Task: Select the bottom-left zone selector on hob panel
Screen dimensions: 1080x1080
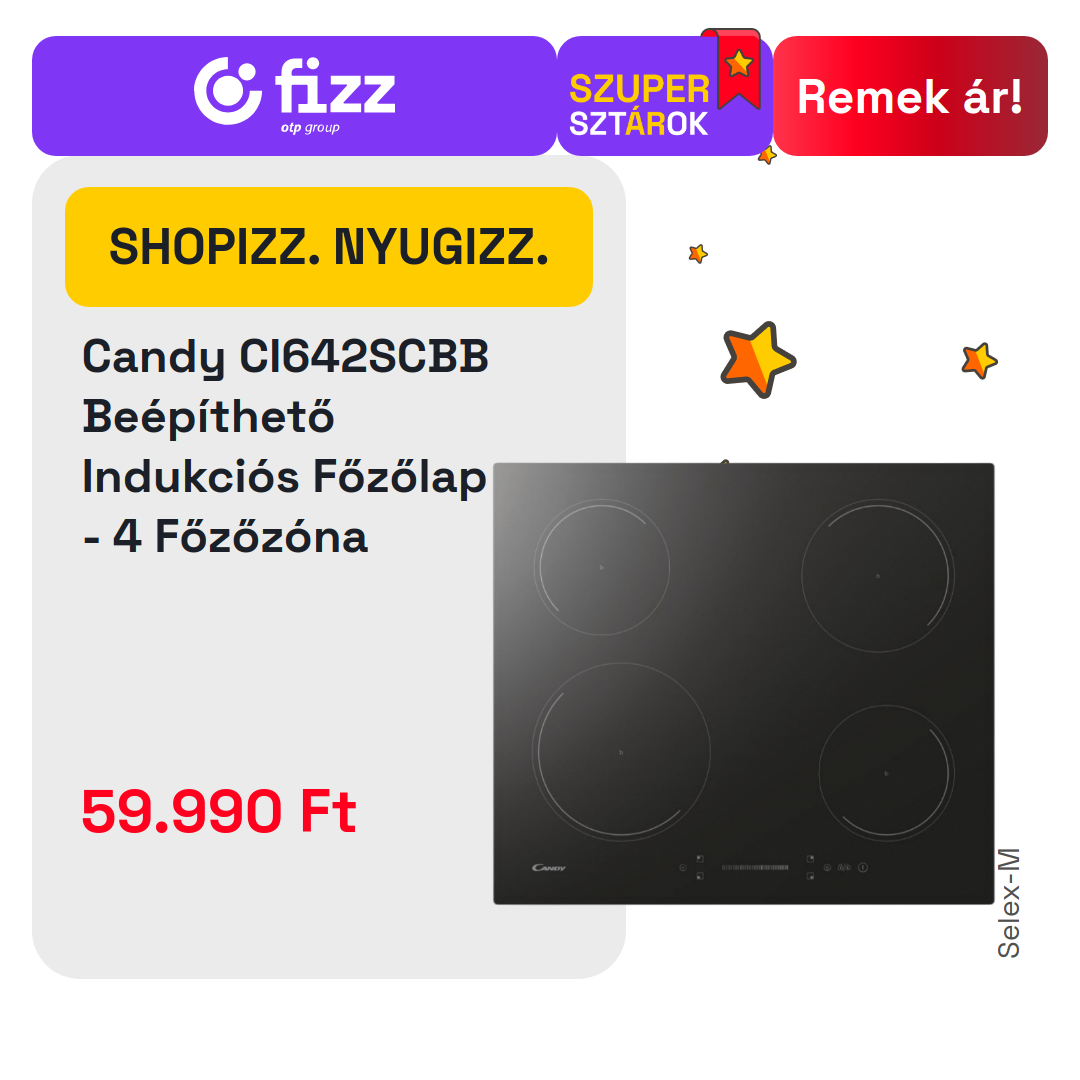Action: point(700,875)
